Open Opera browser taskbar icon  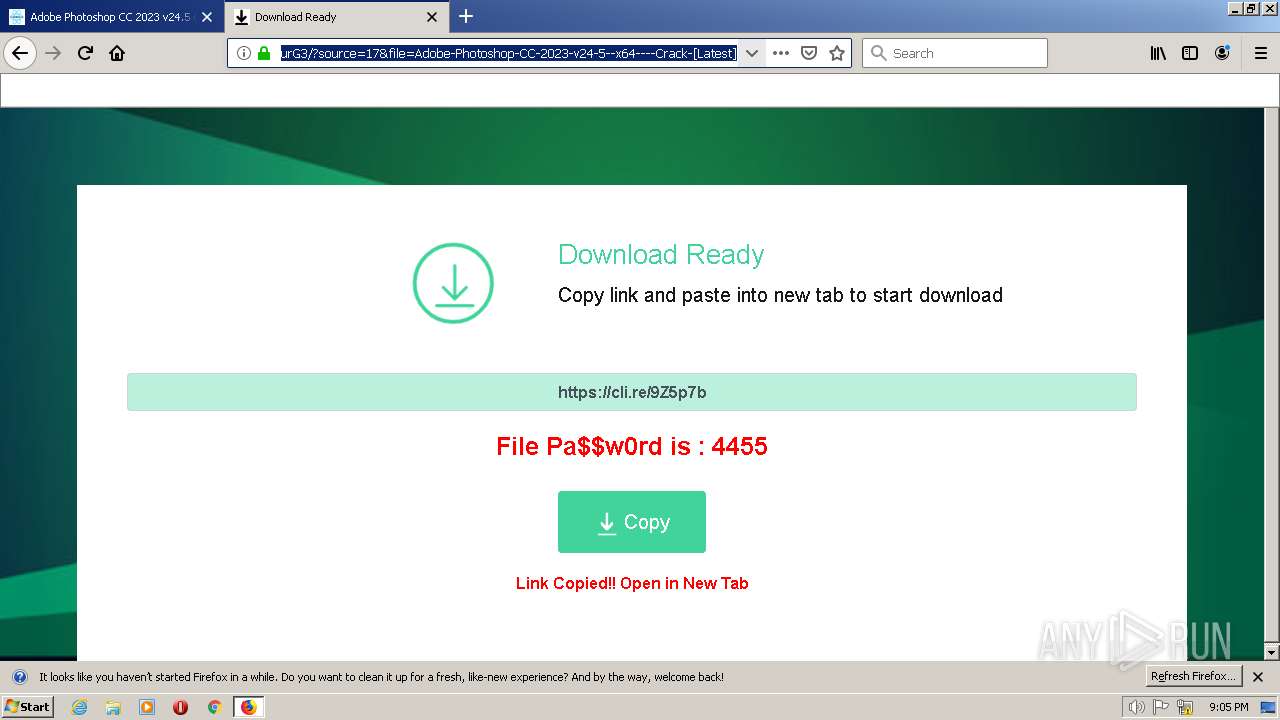(180, 707)
